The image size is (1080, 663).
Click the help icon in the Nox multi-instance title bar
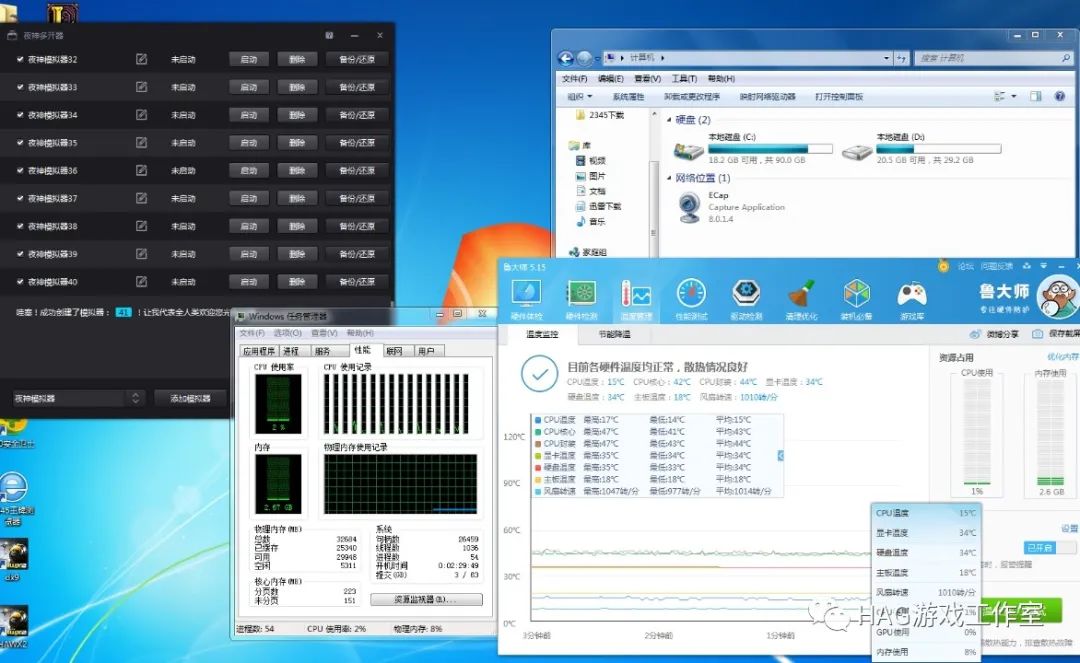[329, 35]
